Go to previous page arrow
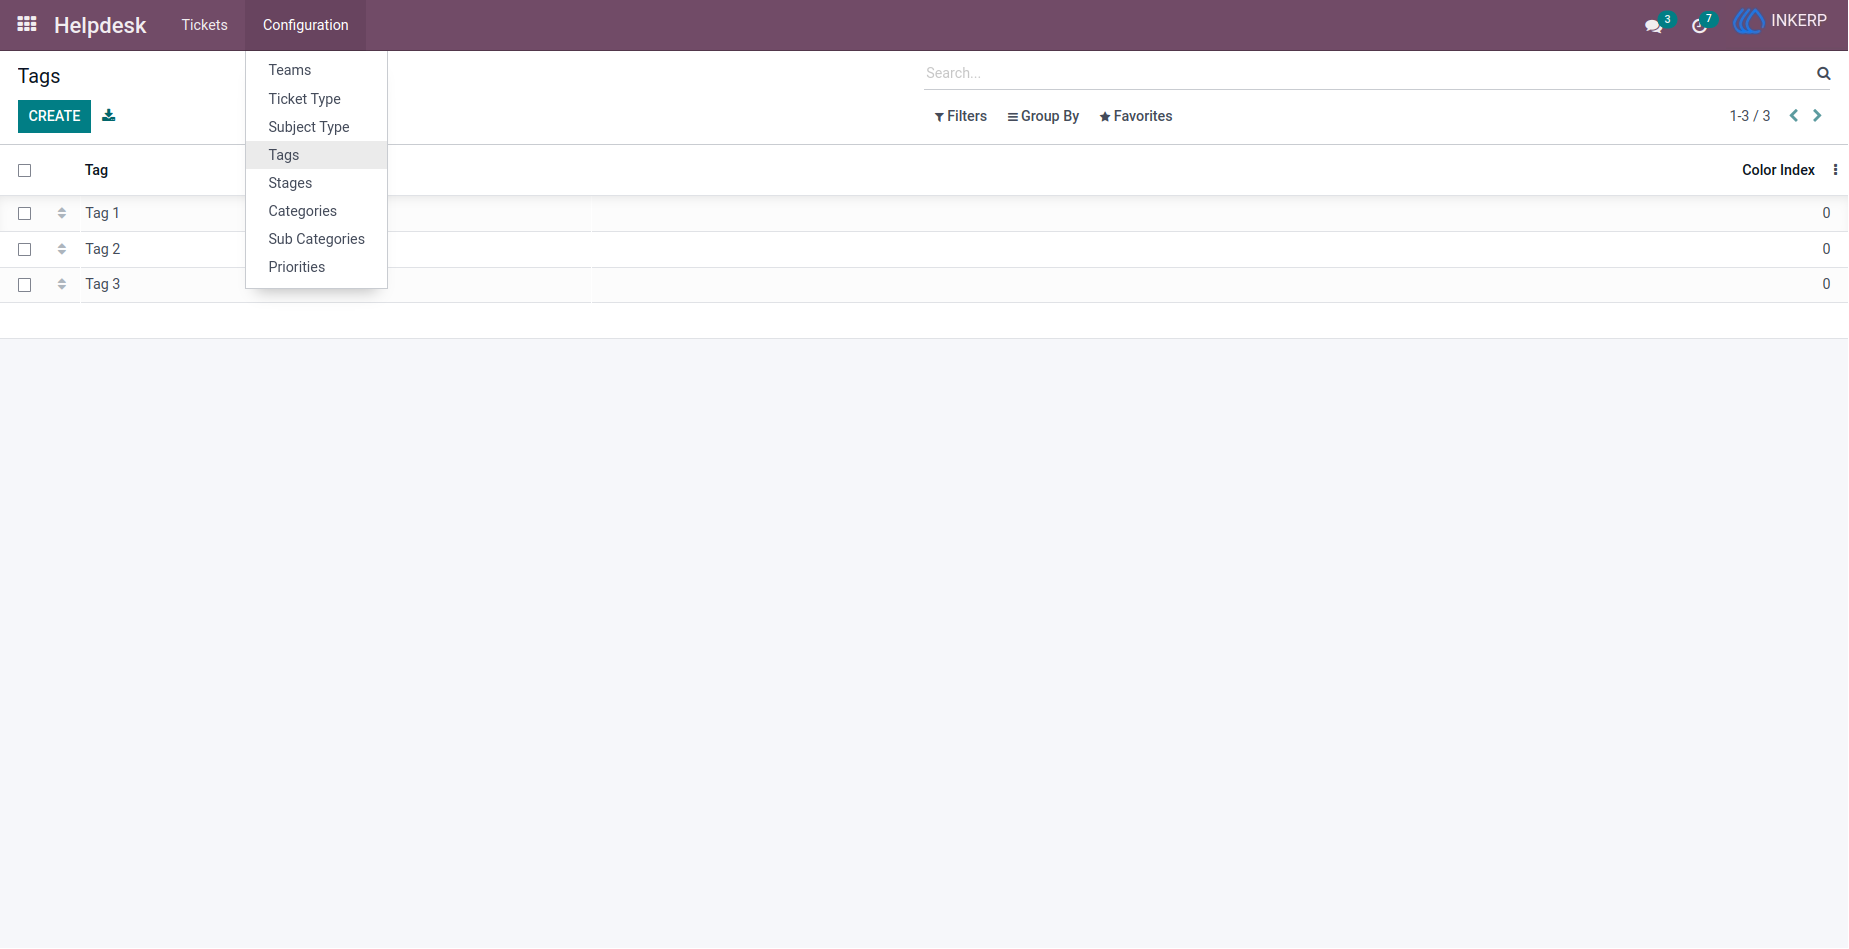1849x949 pixels. (1794, 116)
